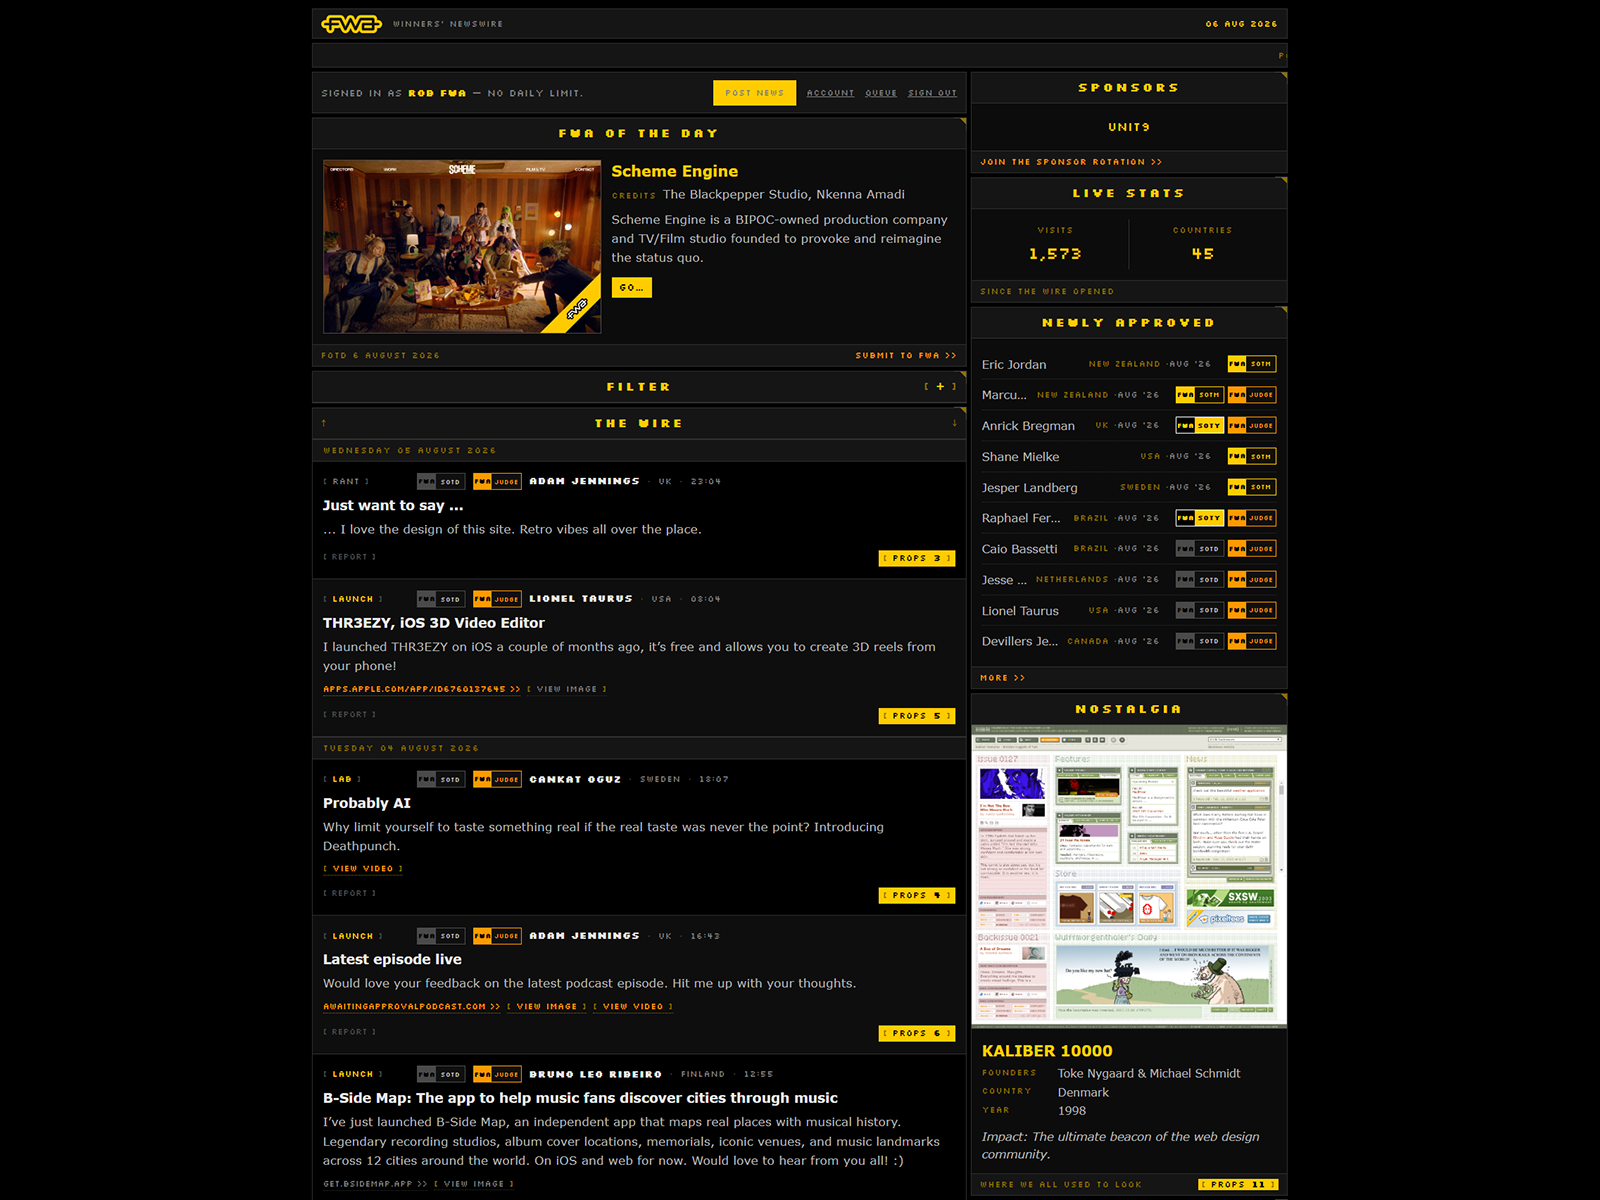Select the RANT category tag
Screen dimensions: 1600x1200
tap(346, 482)
